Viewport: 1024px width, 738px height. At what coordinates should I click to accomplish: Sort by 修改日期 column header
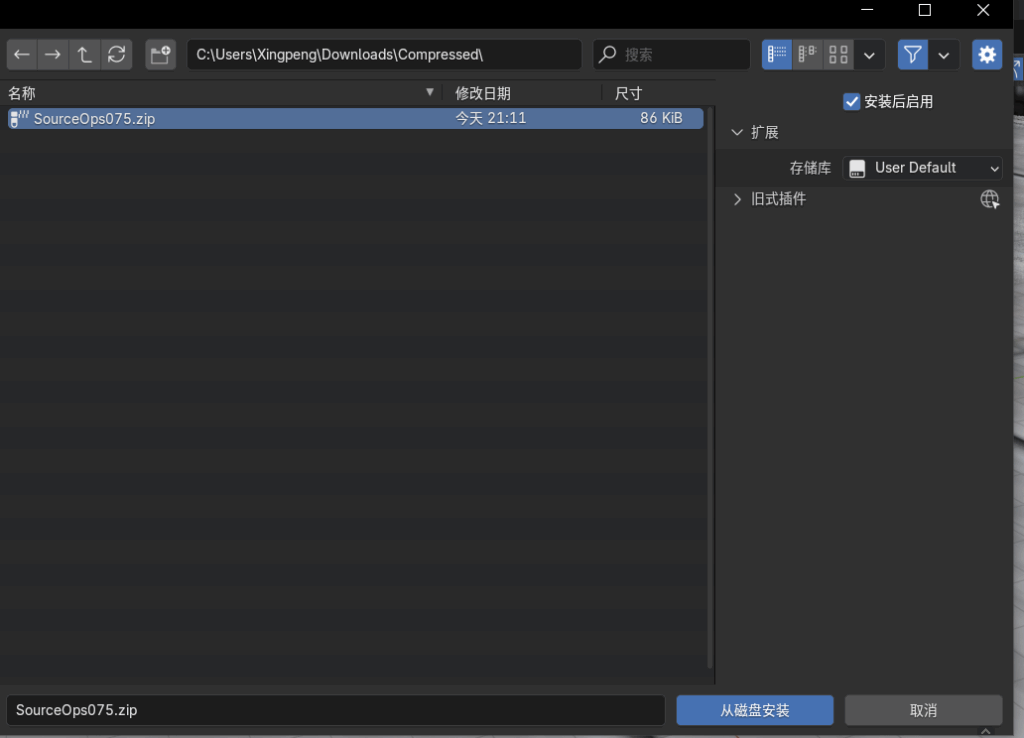click(483, 93)
